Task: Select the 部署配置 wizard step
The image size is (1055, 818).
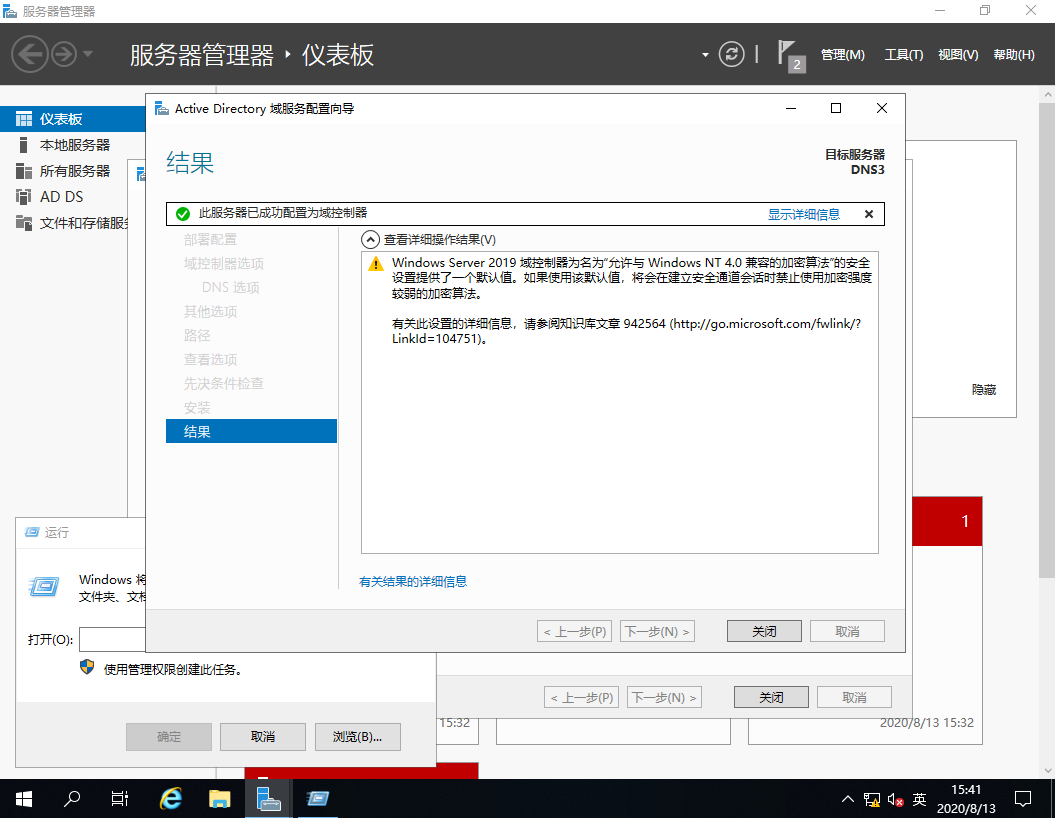Action: pos(211,239)
